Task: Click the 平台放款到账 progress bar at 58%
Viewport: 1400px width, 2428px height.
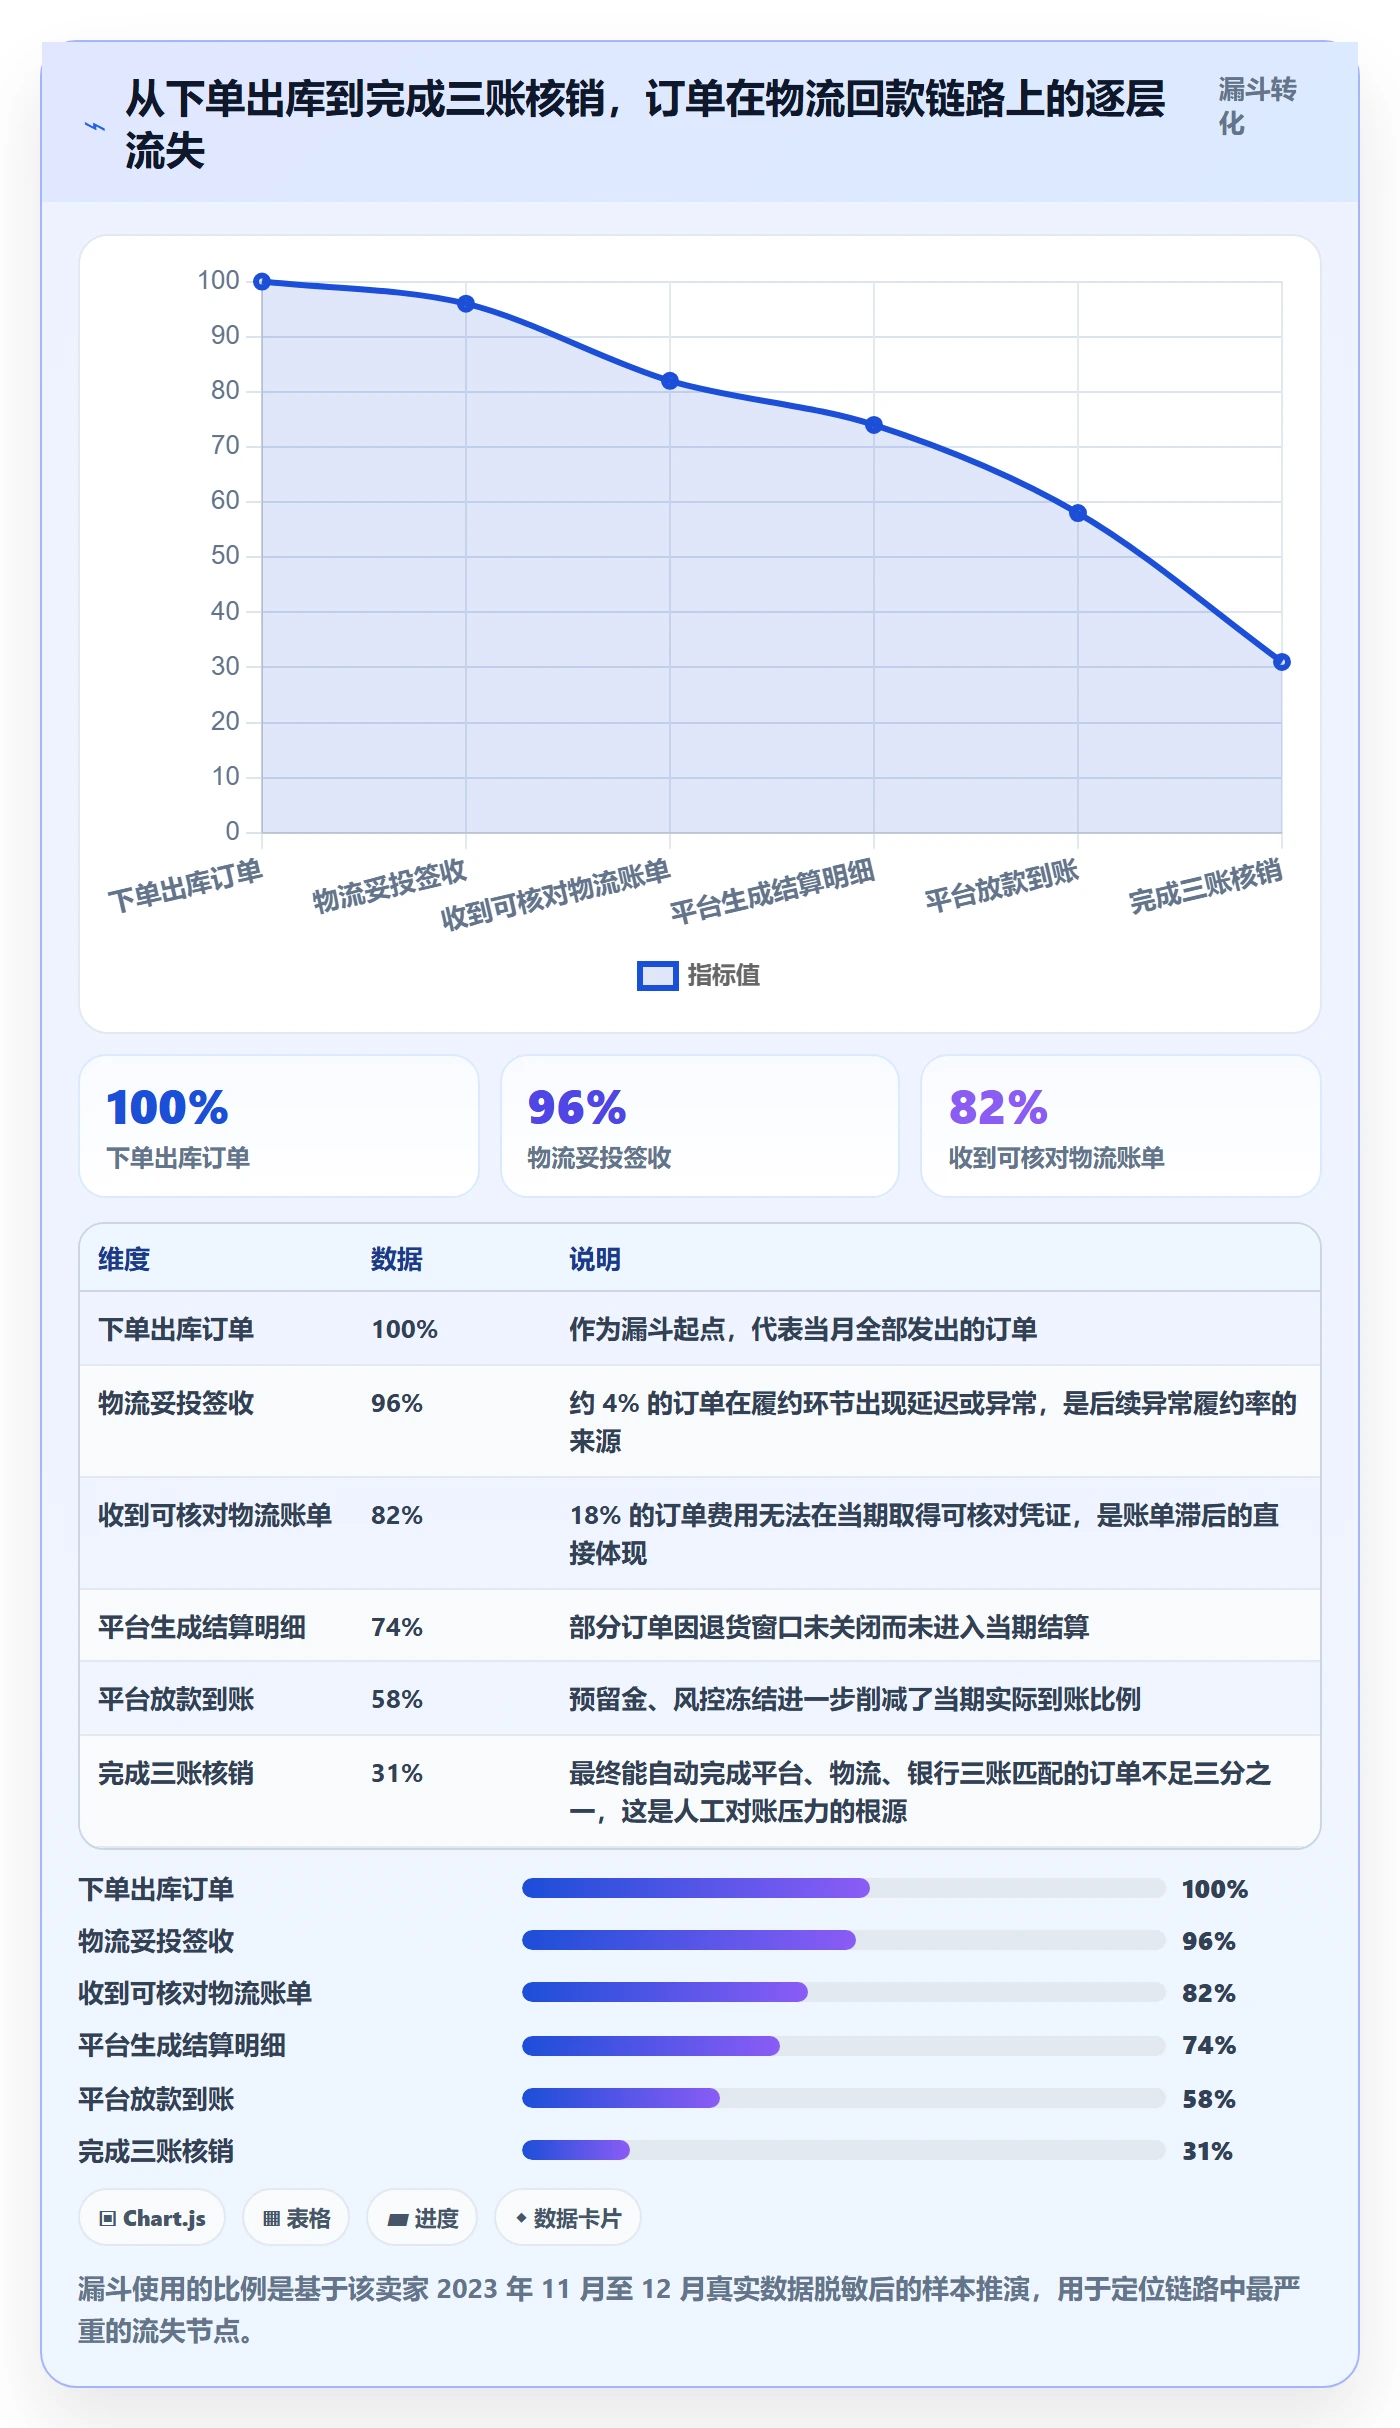Action: point(844,2098)
